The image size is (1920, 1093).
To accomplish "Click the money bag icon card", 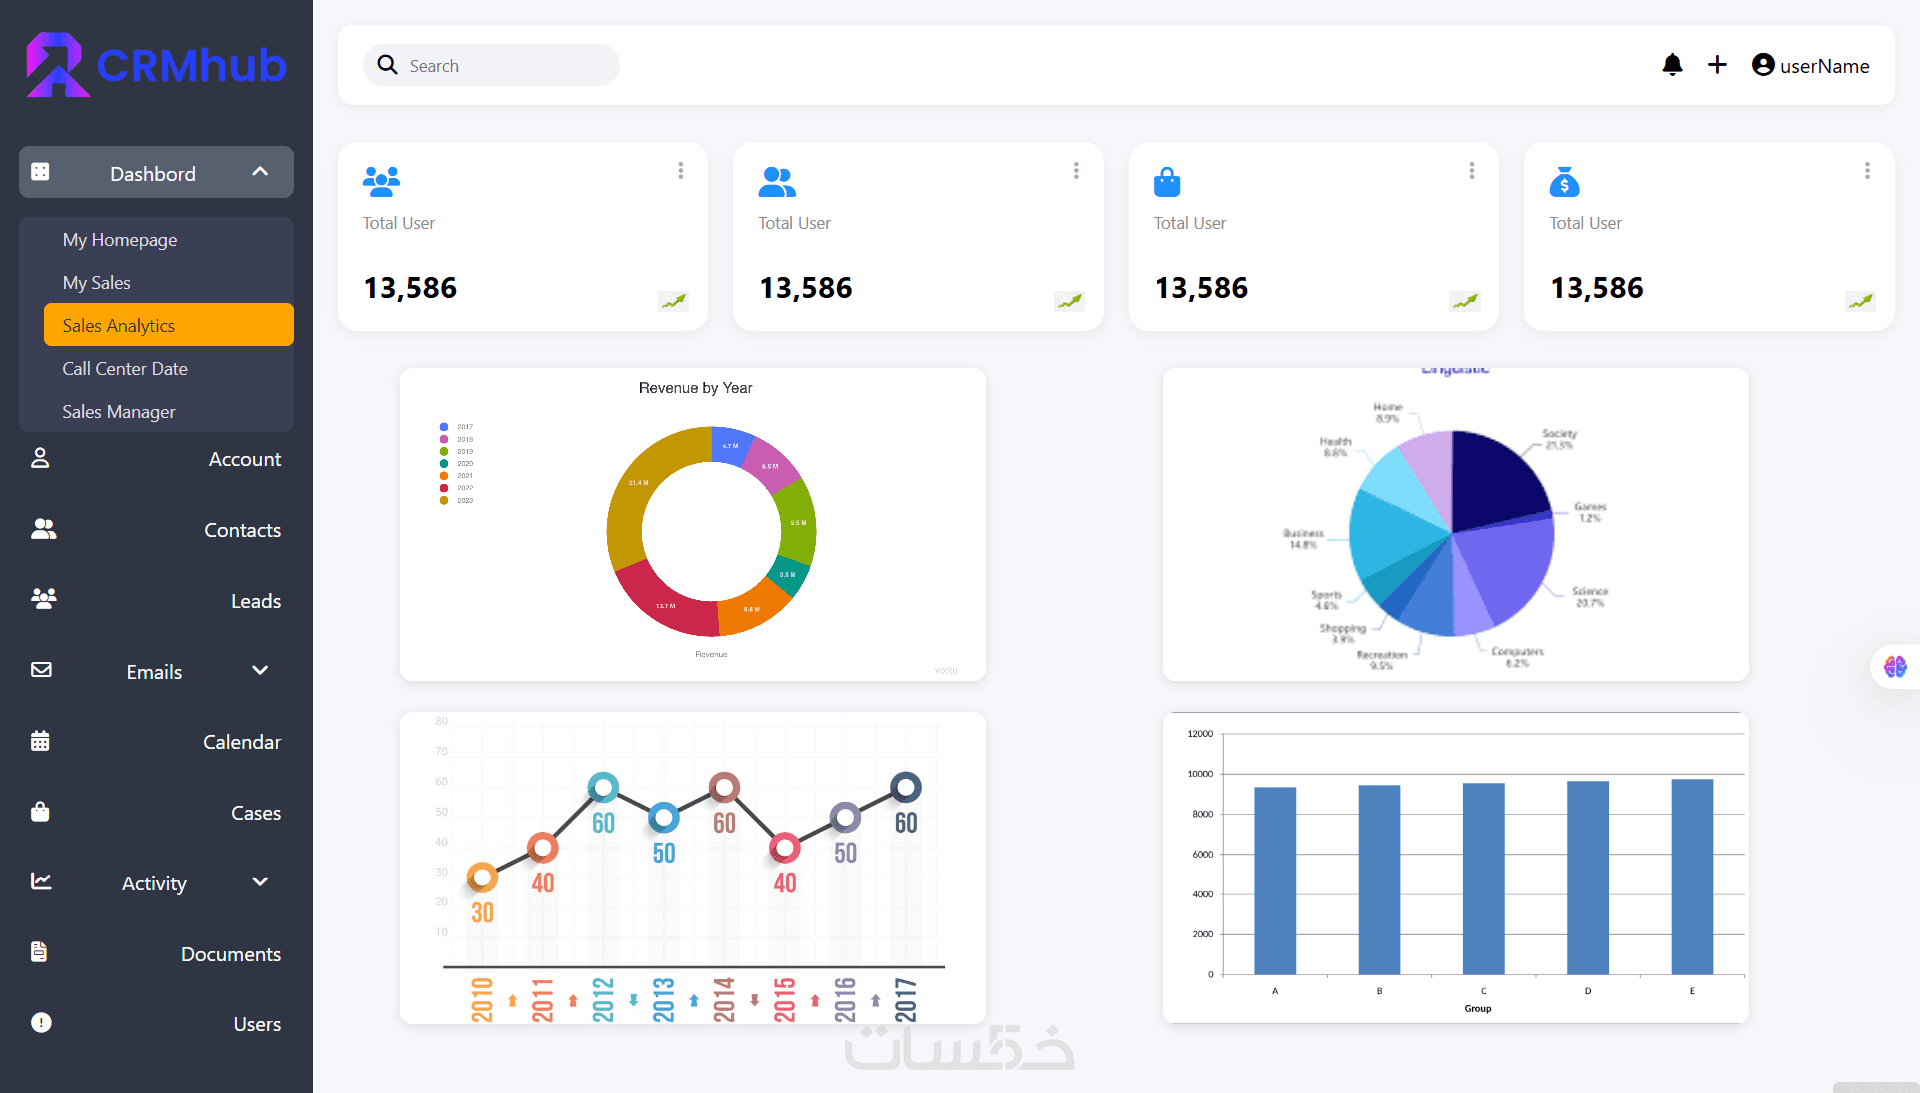I will [x=1564, y=183].
